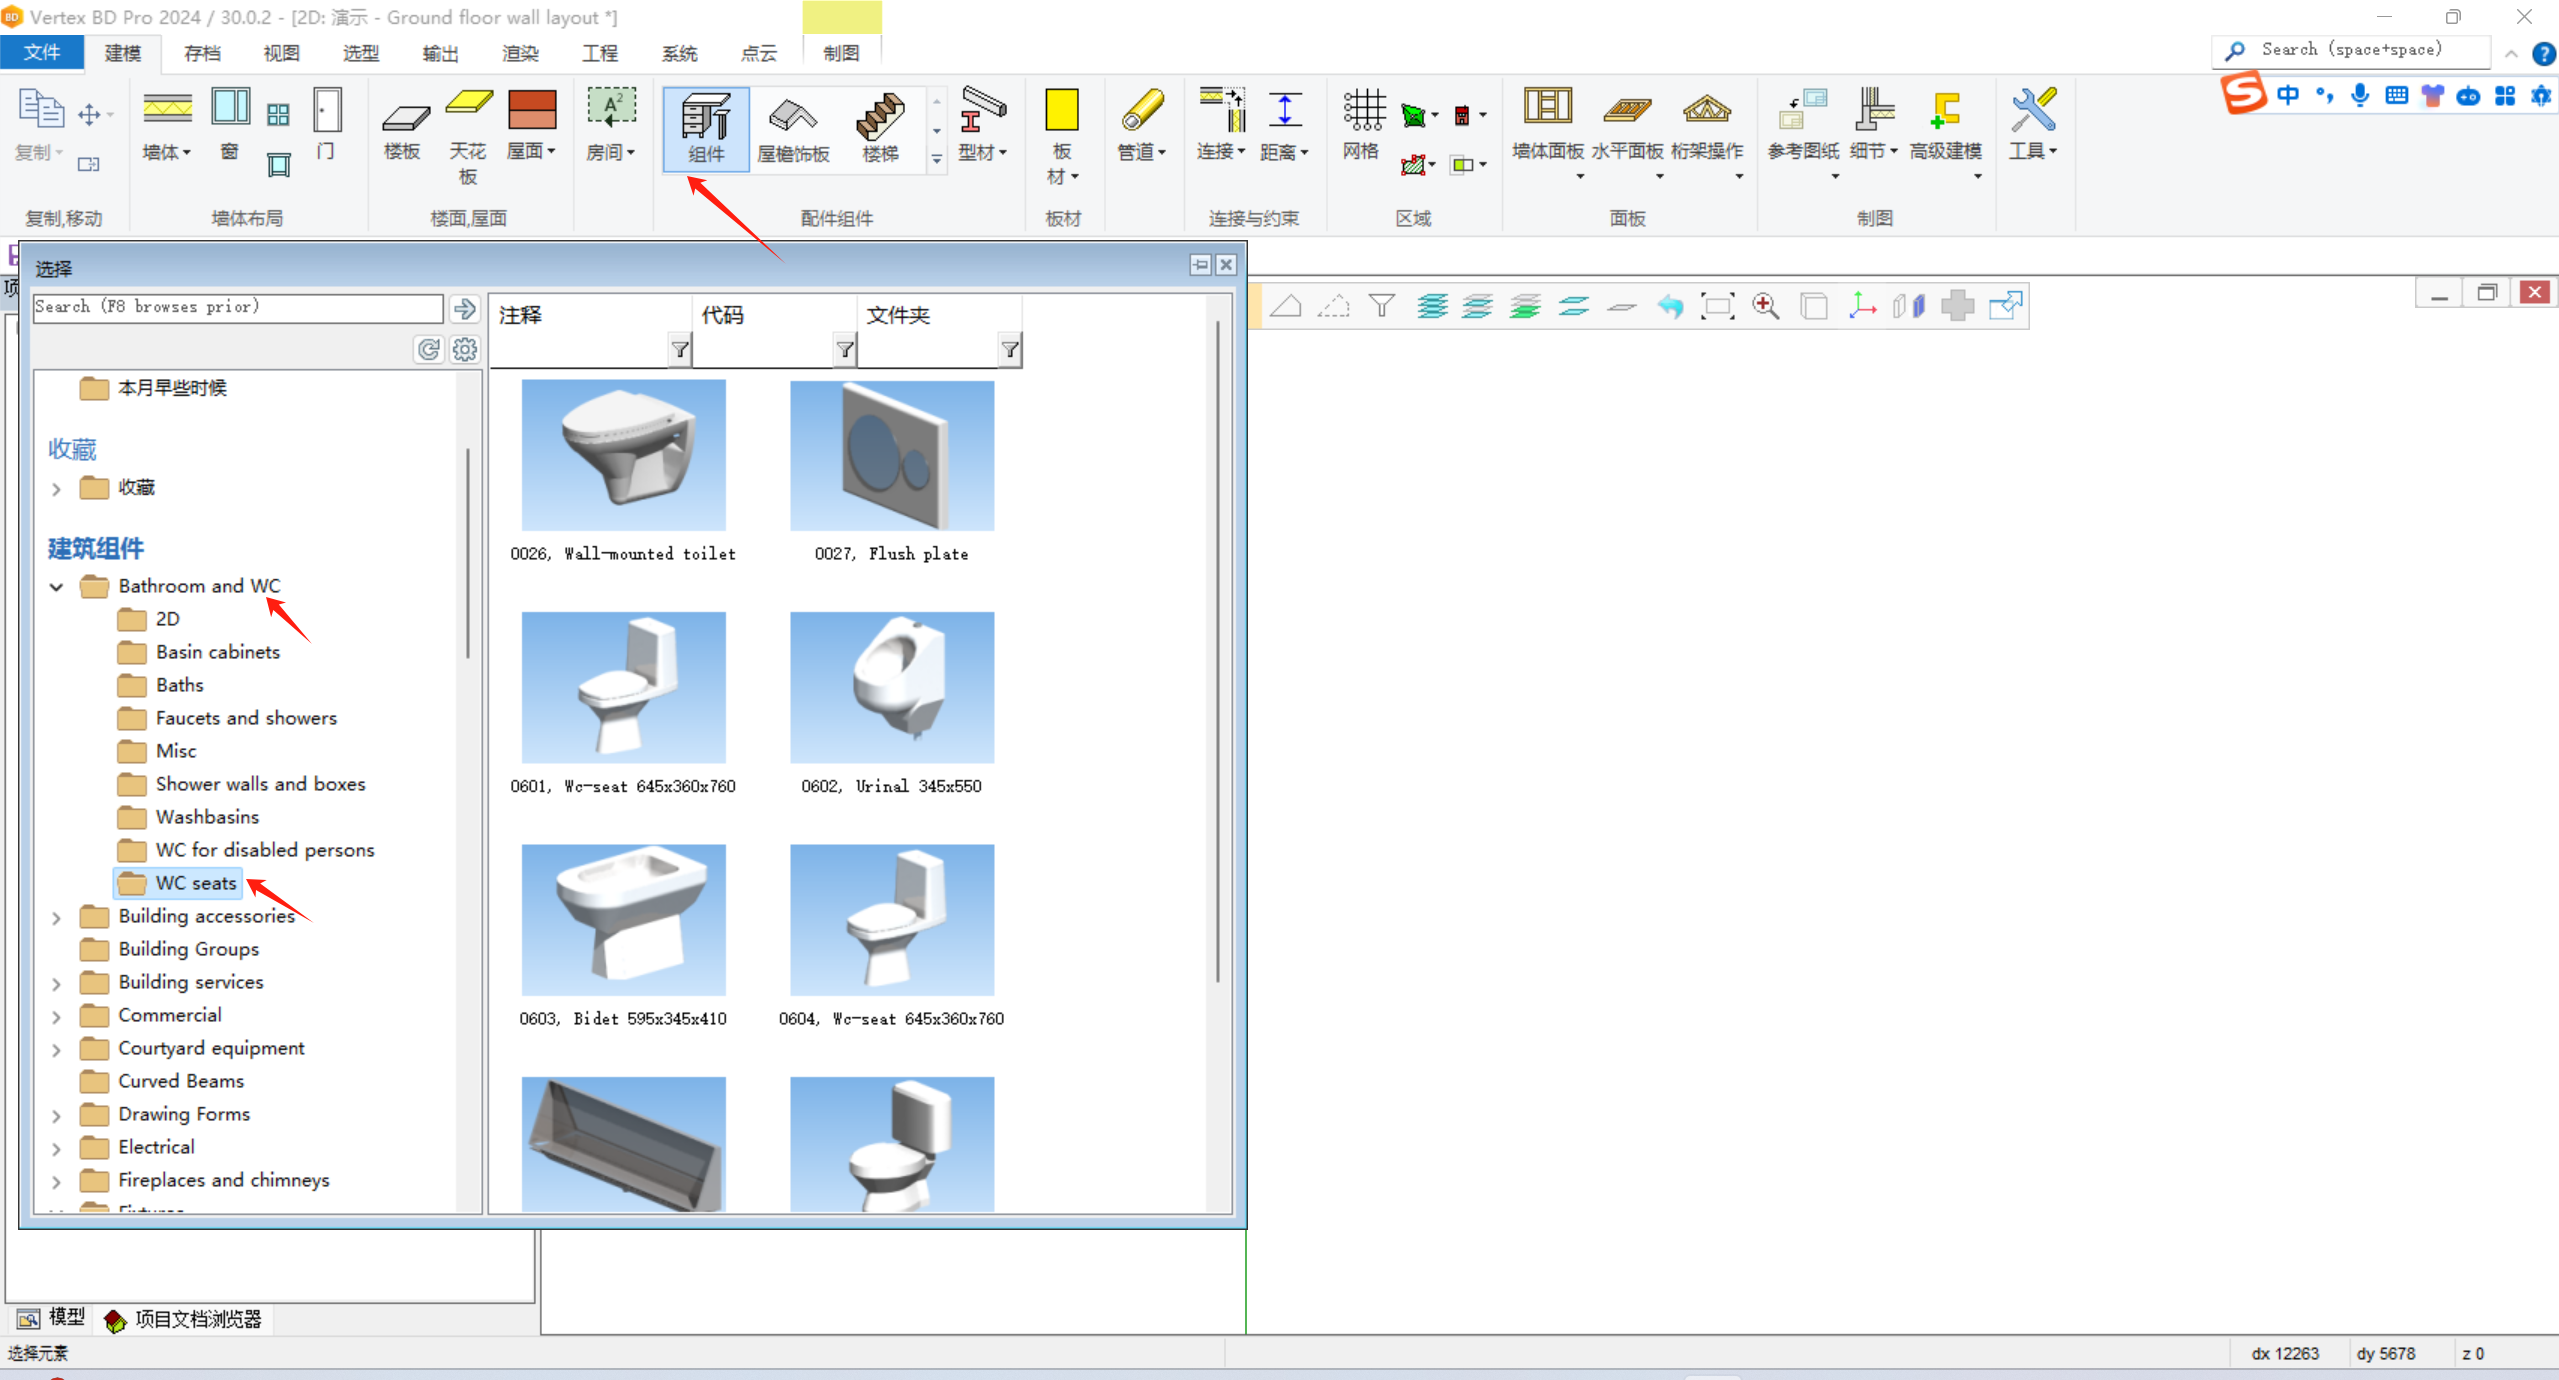Expand the Electrical folder
The image size is (2559, 1380).
(57, 1149)
